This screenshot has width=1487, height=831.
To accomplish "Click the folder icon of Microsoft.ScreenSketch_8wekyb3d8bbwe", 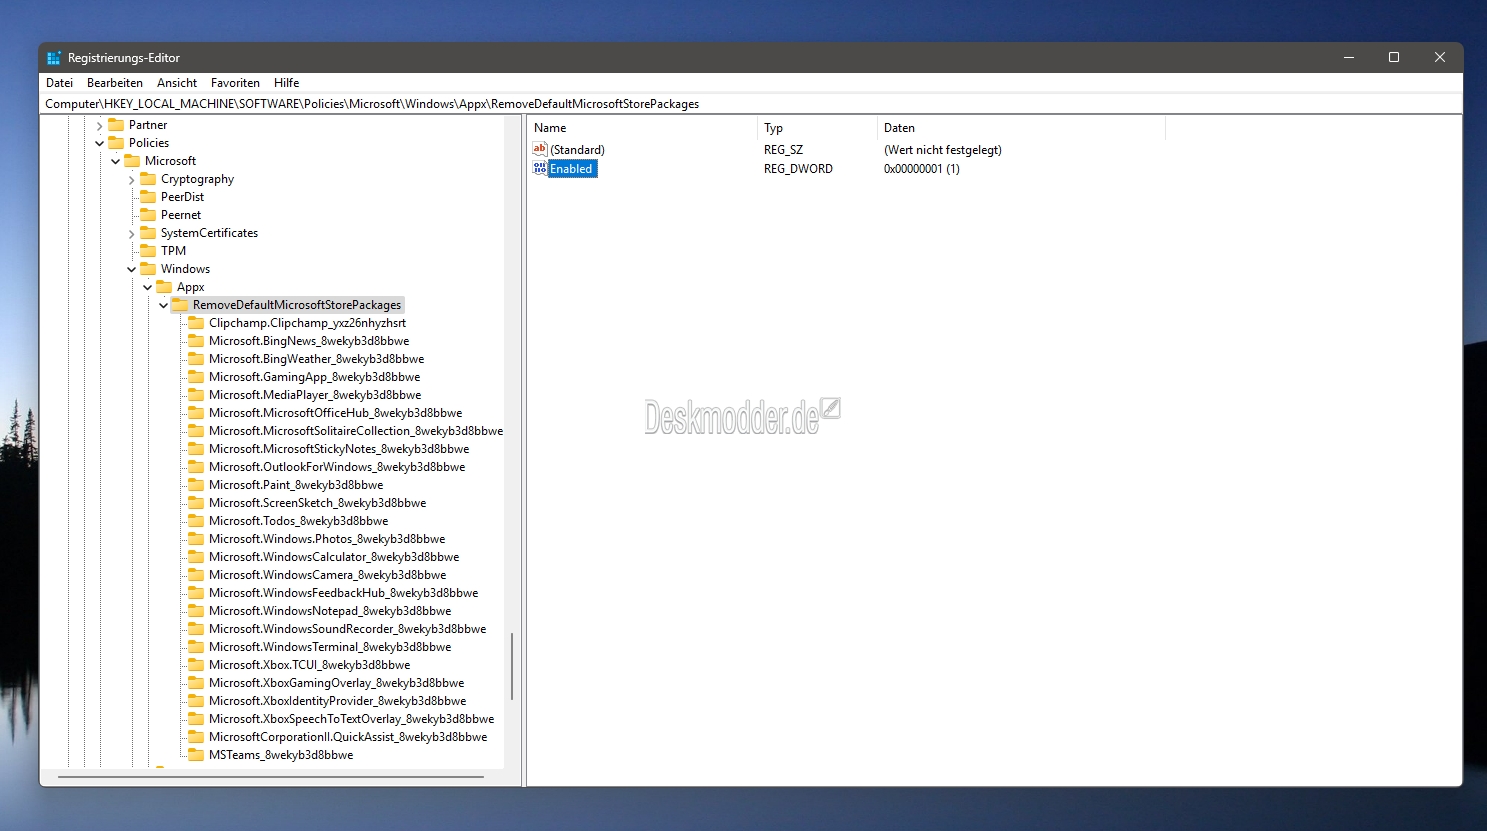I will pos(196,503).
